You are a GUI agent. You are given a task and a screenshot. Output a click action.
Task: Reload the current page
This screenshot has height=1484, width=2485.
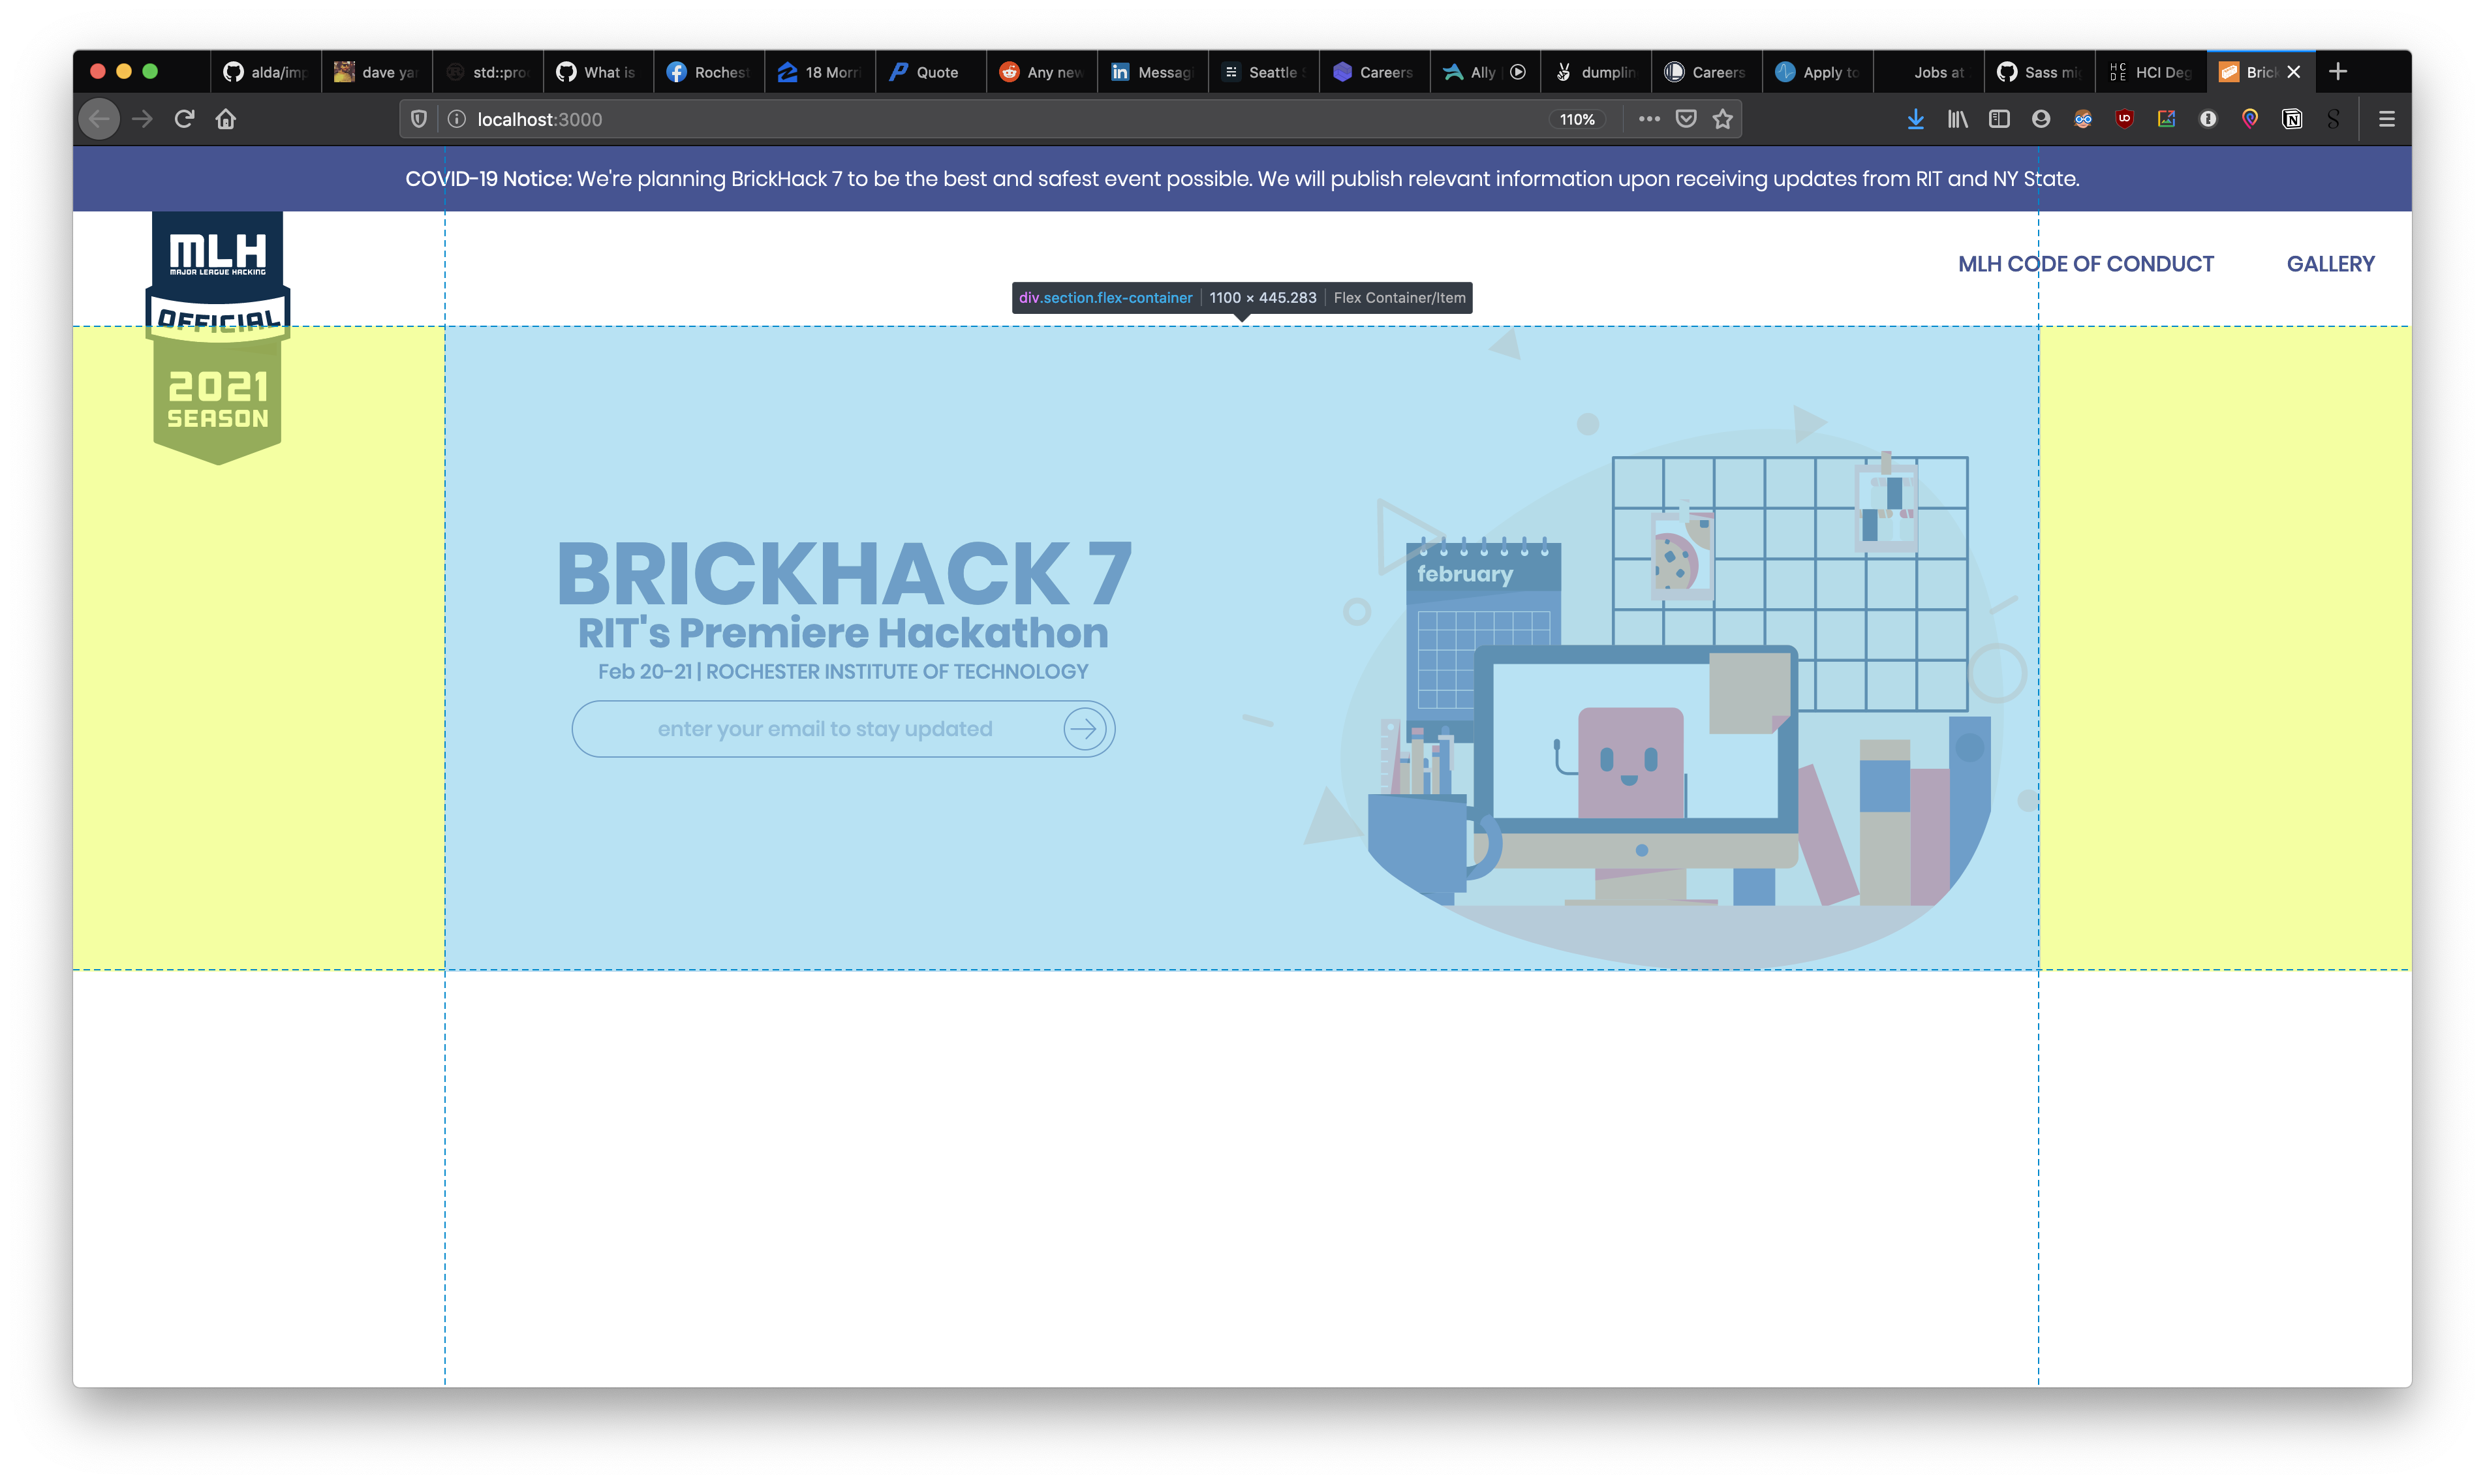point(184,119)
